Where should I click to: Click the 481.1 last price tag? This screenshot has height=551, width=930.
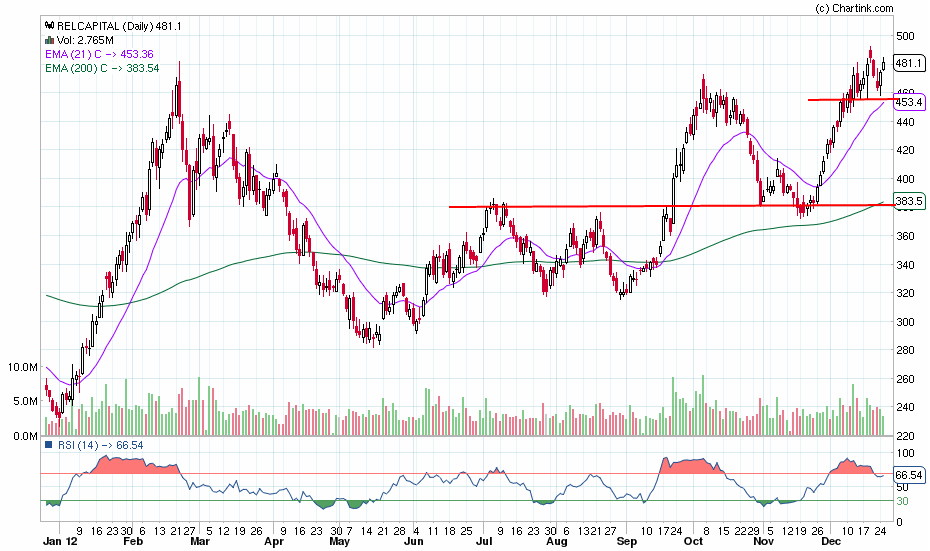[x=909, y=63]
